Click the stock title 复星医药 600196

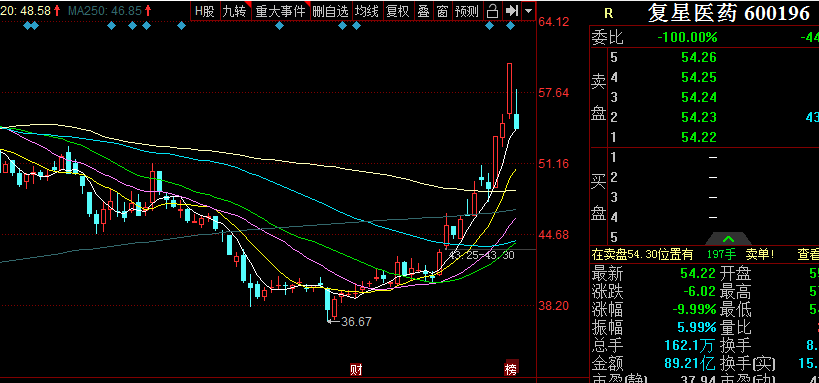pos(729,13)
